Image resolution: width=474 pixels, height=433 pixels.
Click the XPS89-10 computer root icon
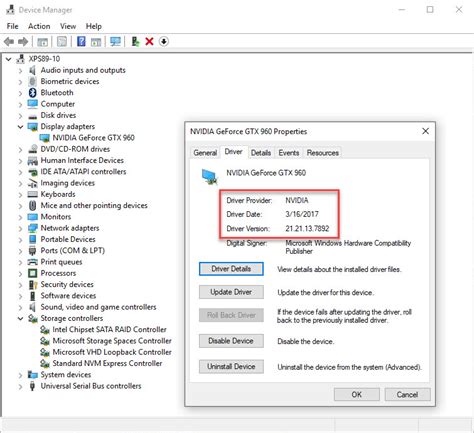click(21, 59)
